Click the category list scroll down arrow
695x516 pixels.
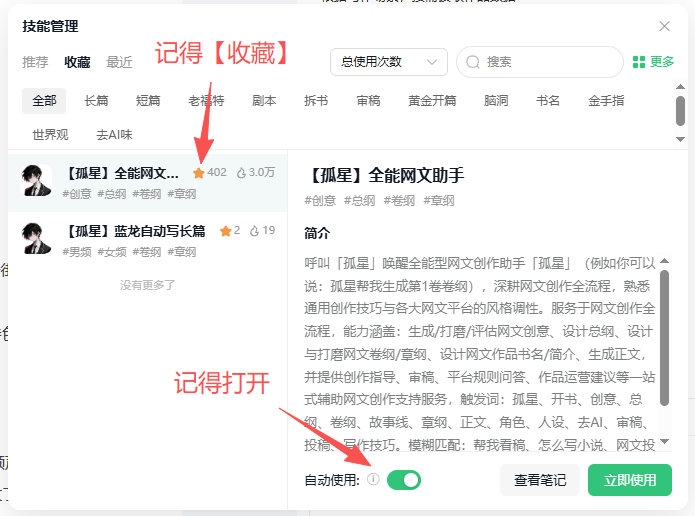point(680,139)
